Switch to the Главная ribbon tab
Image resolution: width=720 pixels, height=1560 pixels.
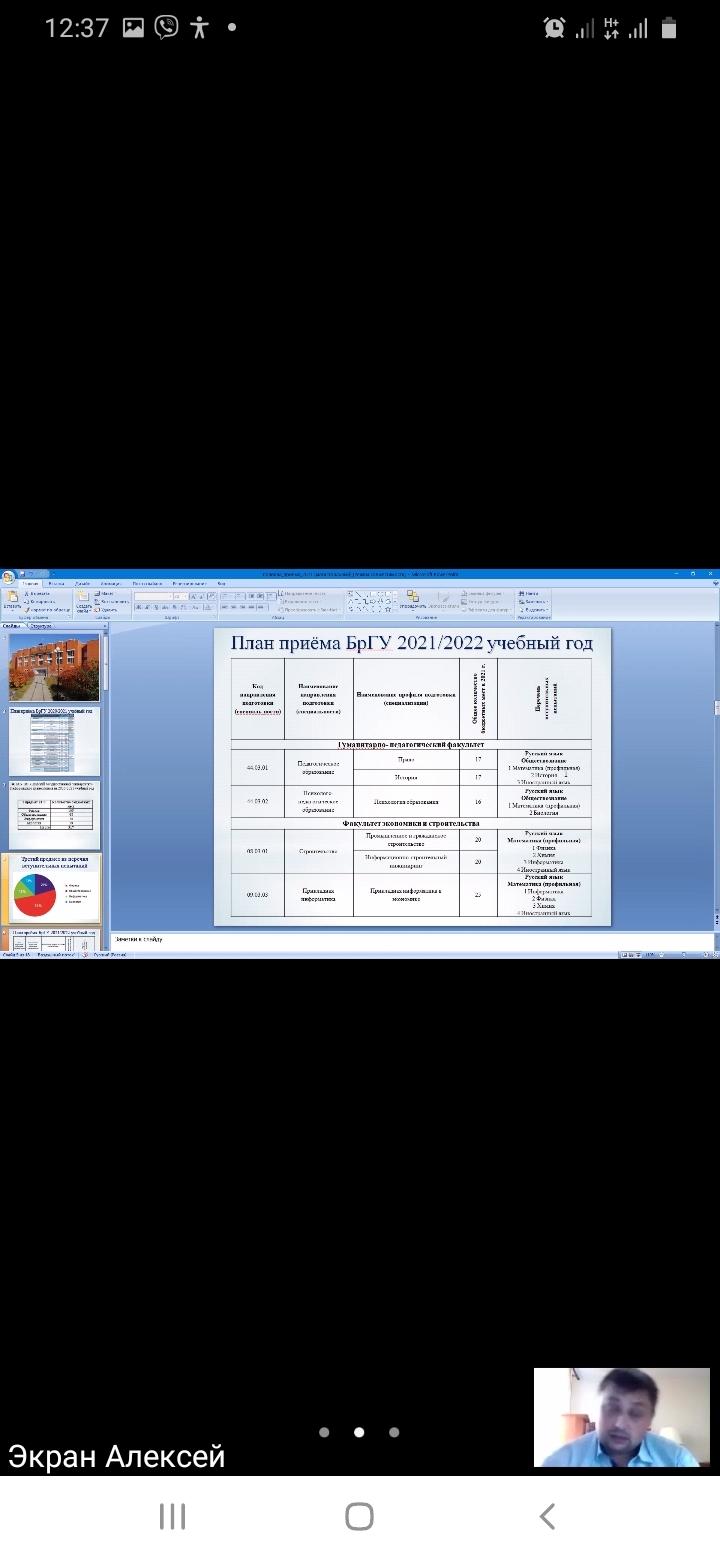pyautogui.click(x=30, y=583)
